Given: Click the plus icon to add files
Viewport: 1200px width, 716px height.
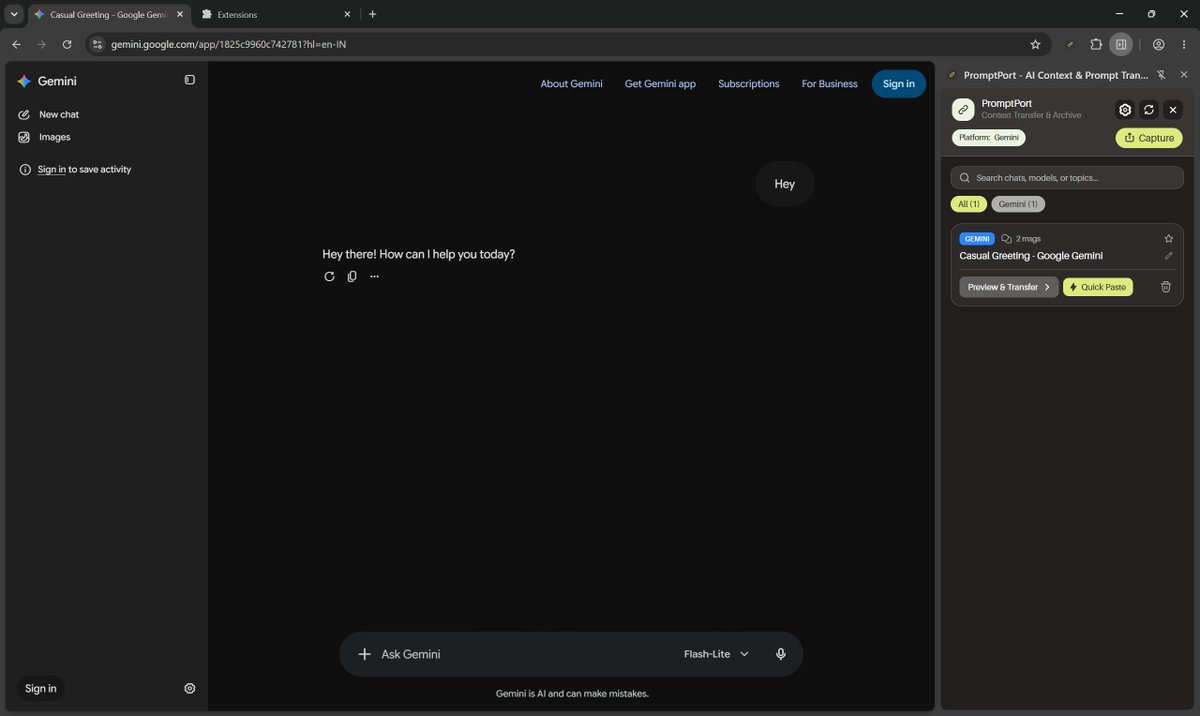Looking at the screenshot, I should click(364, 654).
